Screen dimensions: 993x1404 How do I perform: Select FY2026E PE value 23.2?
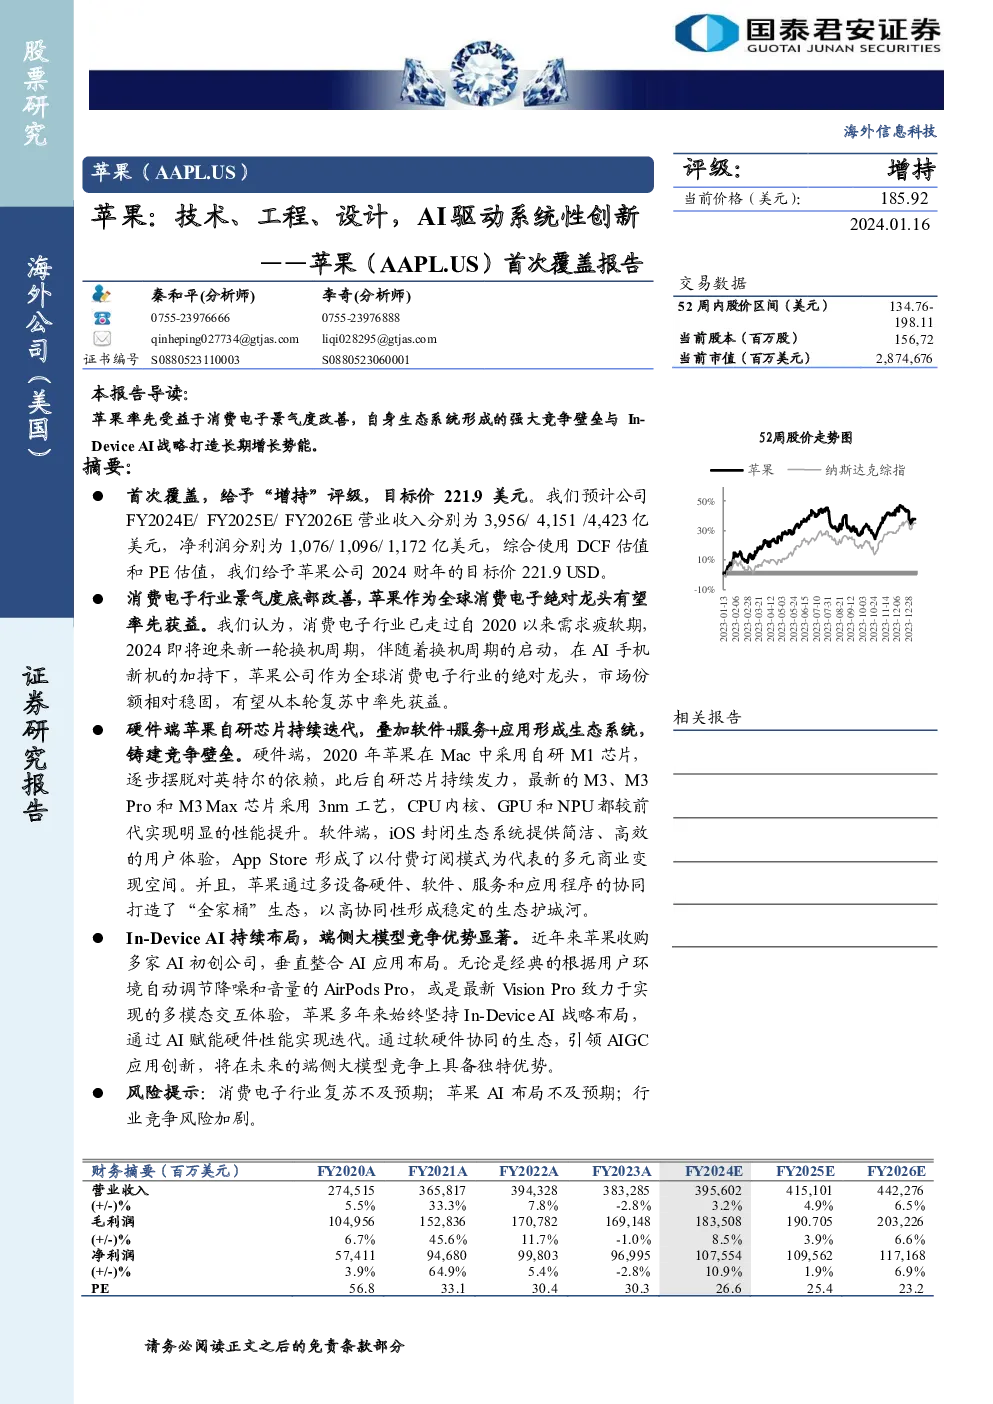(x=911, y=1288)
